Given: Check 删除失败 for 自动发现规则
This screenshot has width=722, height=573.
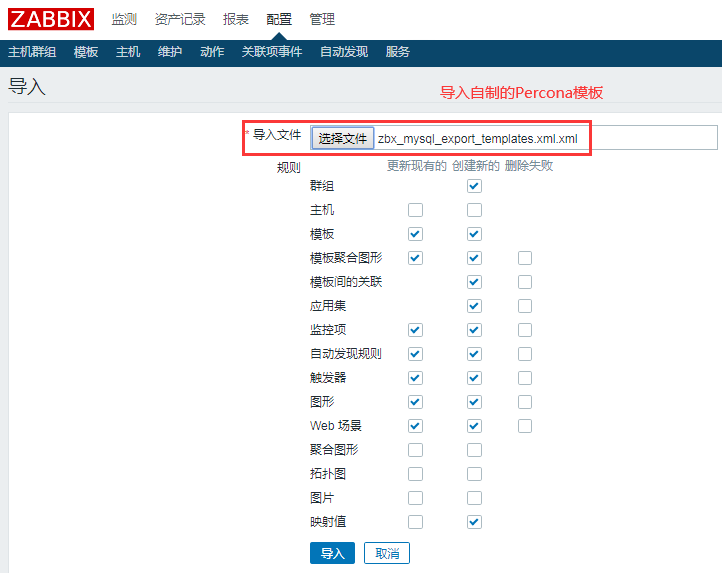Looking at the screenshot, I should tap(525, 354).
